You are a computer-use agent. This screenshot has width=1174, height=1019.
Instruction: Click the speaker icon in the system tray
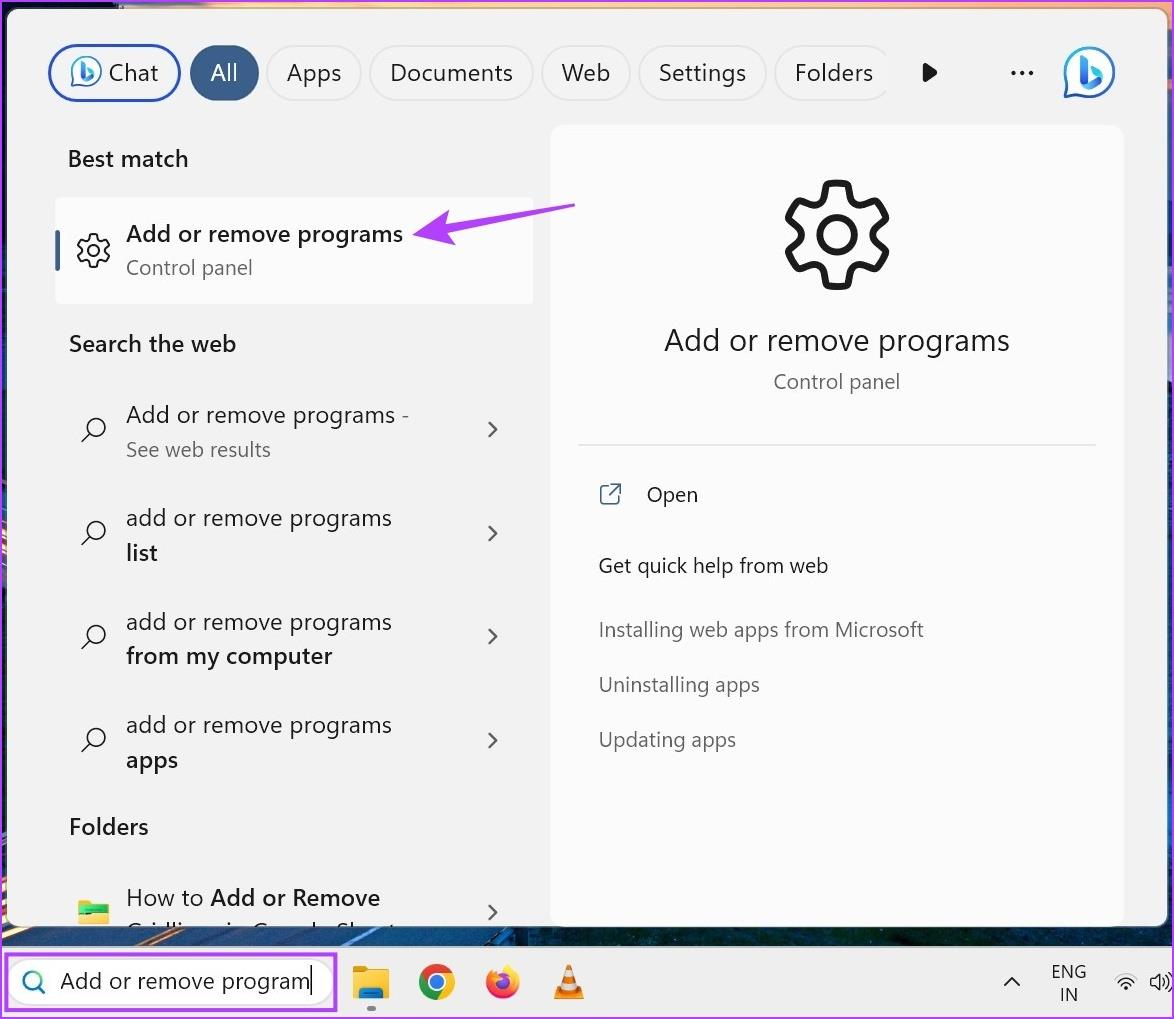[1160, 982]
